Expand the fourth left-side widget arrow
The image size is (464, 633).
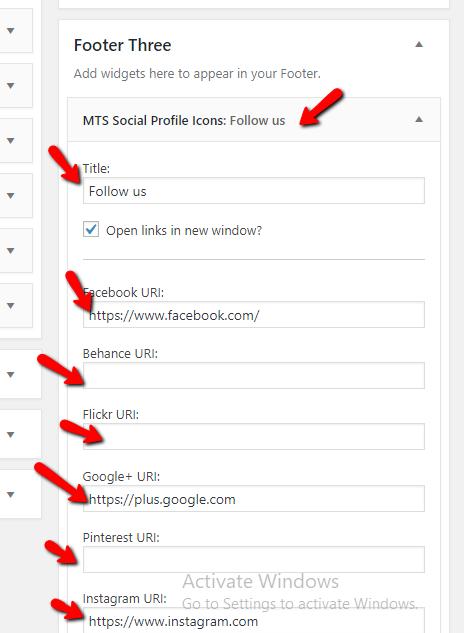(x=11, y=196)
